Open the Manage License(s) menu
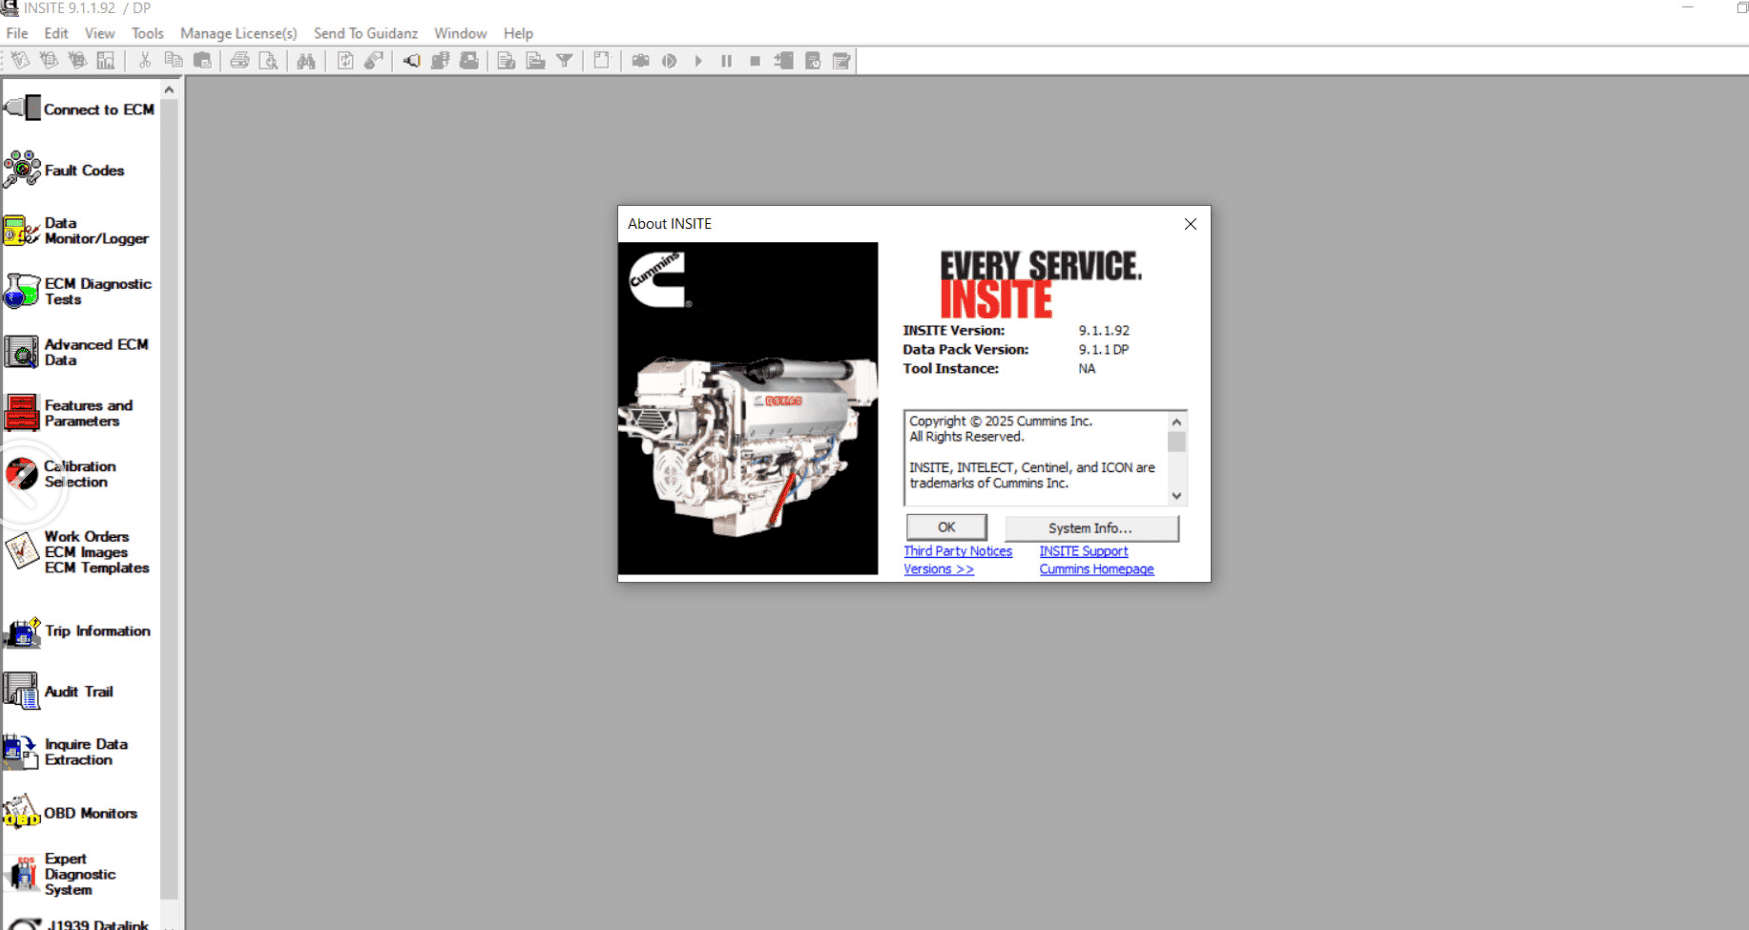The height and width of the screenshot is (930, 1749). pyautogui.click(x=238, y=33)
